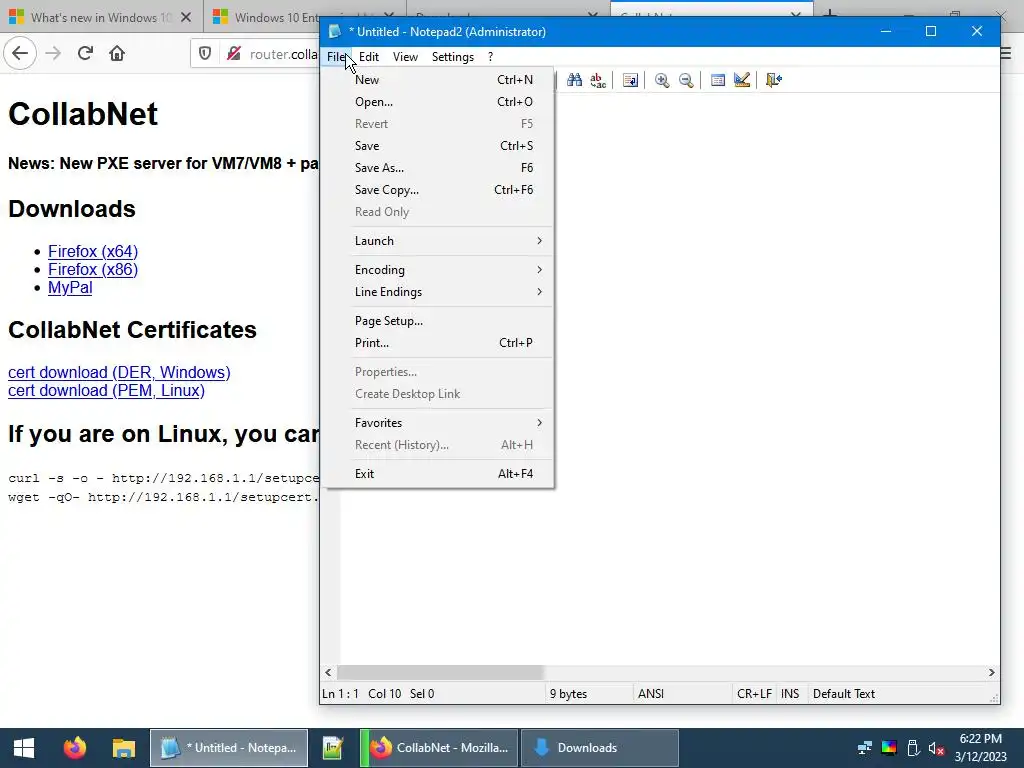Viewport: 1024px width, 768px height.
Task: Close the 'What's new in Windows 10' tab
Action: pyautogui.click(x=186, y=18)
